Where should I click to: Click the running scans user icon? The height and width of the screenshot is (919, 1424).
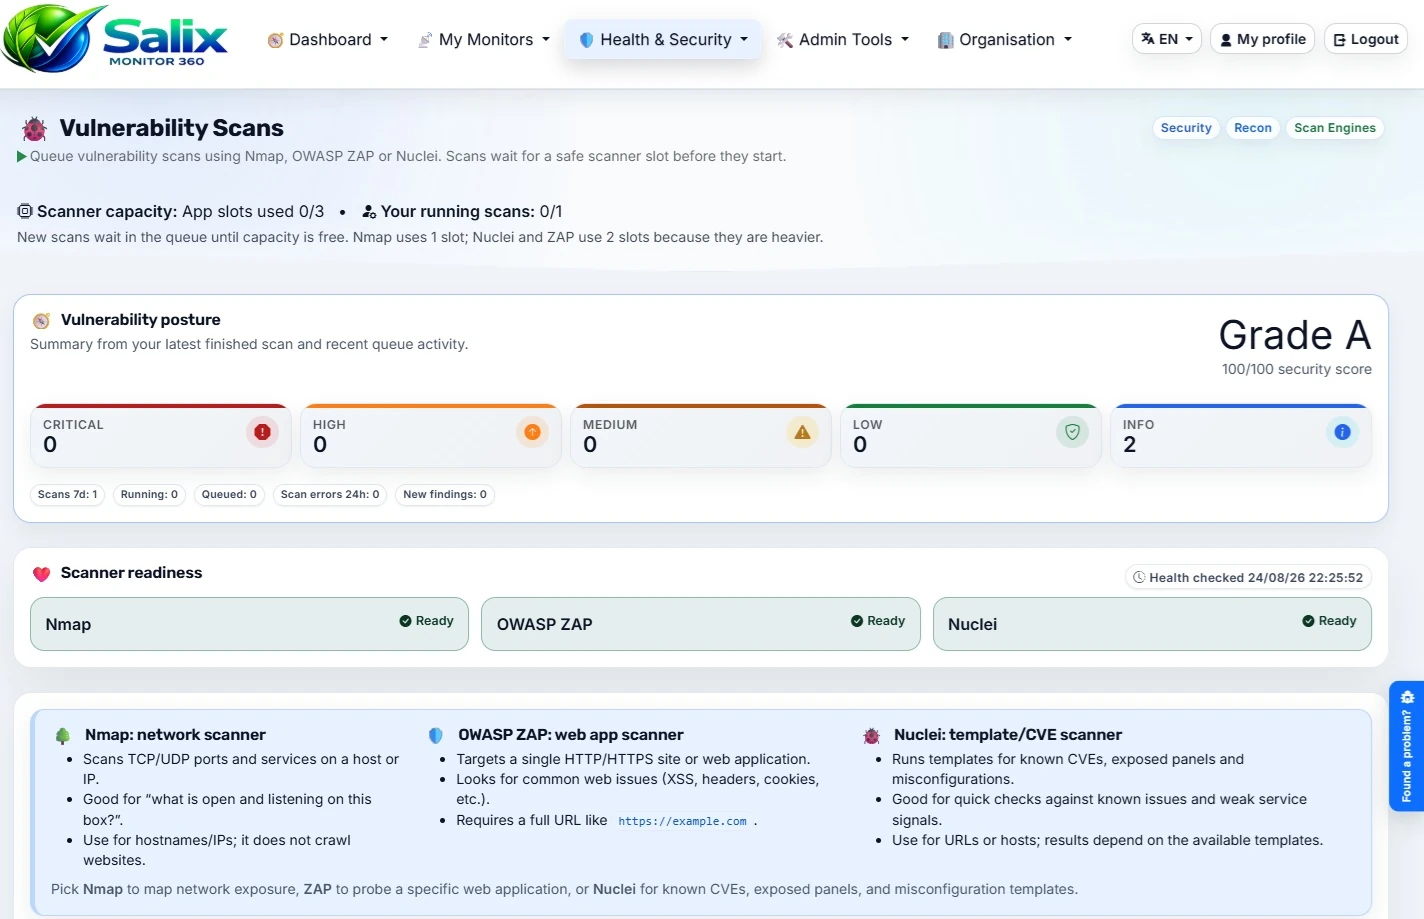[369, 211]
